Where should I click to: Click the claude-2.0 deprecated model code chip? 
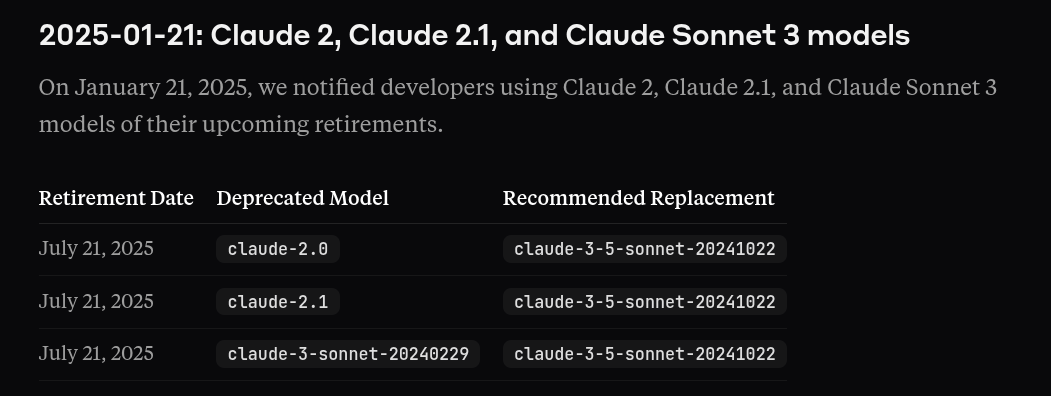[x=277, y=249]
